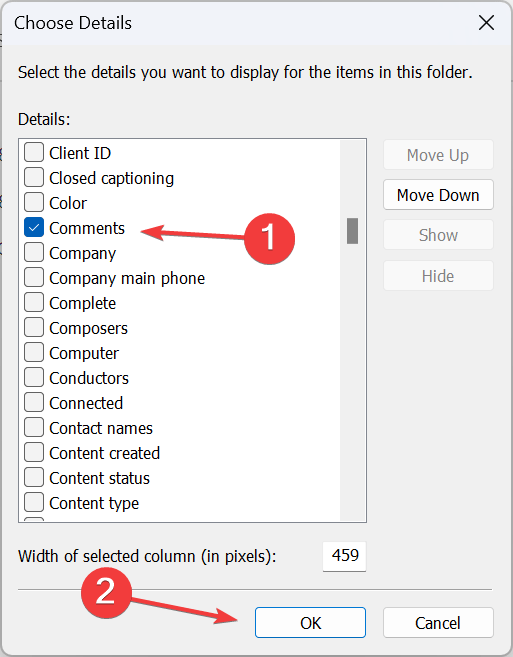Enable the Content status detail
Image resolution: width=513 pixels, height=657 pixels.
[x=34, y=478]
